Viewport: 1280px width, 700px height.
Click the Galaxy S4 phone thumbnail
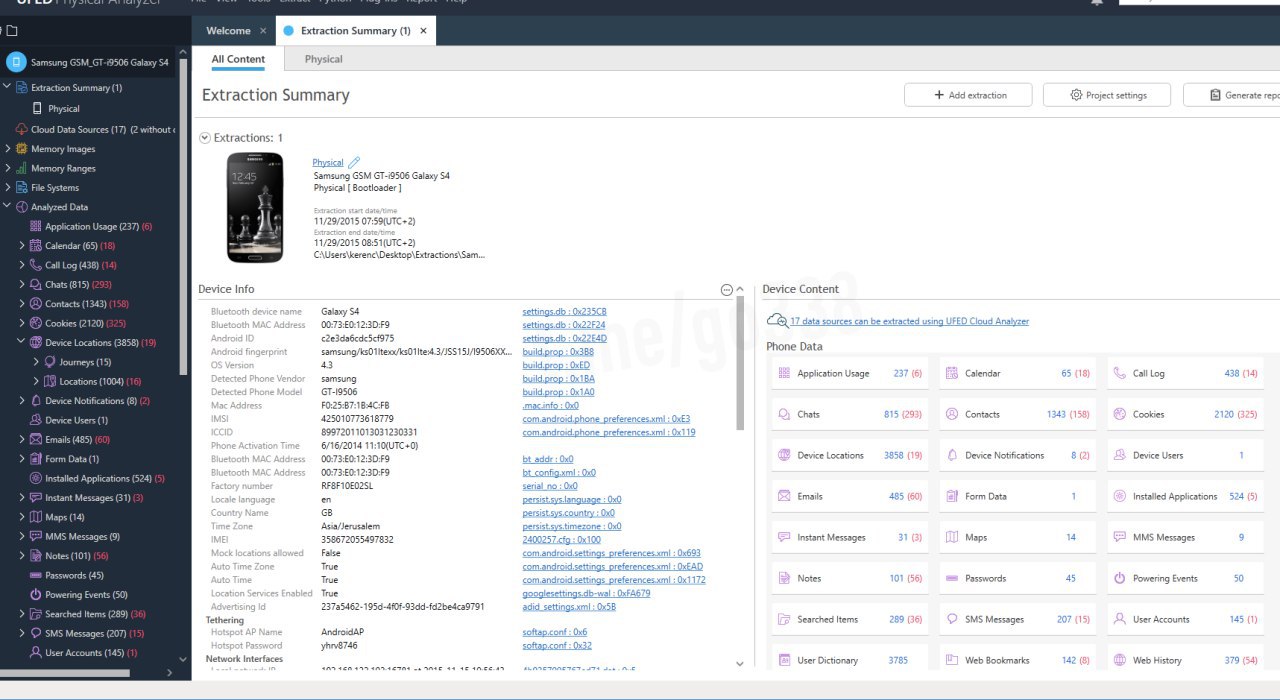tap(255, 208)
